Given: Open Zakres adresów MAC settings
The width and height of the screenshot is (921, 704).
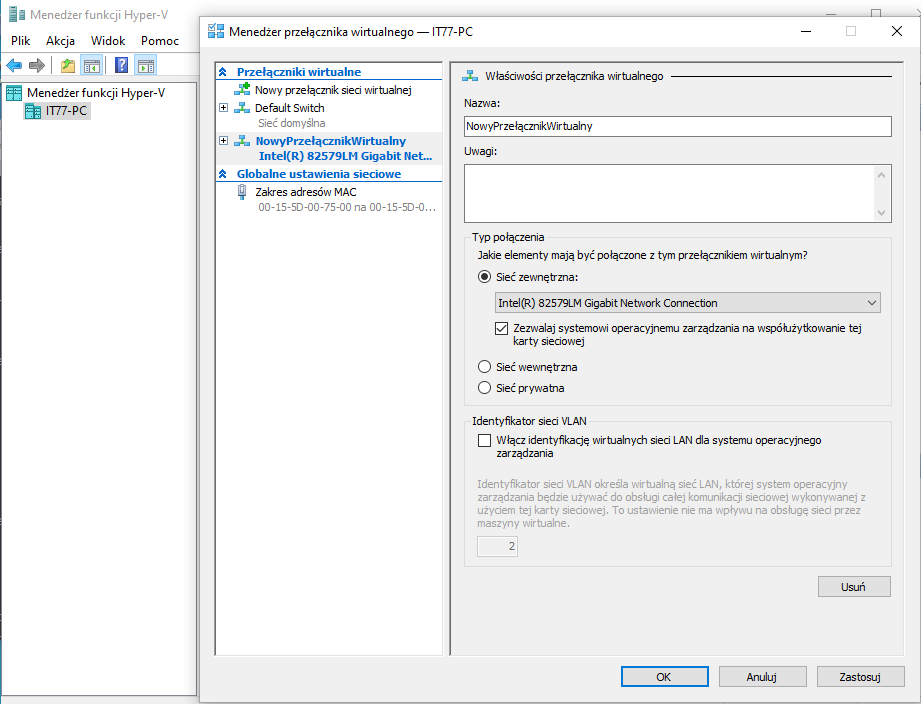Looking at the screenshot, I should pyautogui.click(x=242, y=192).
